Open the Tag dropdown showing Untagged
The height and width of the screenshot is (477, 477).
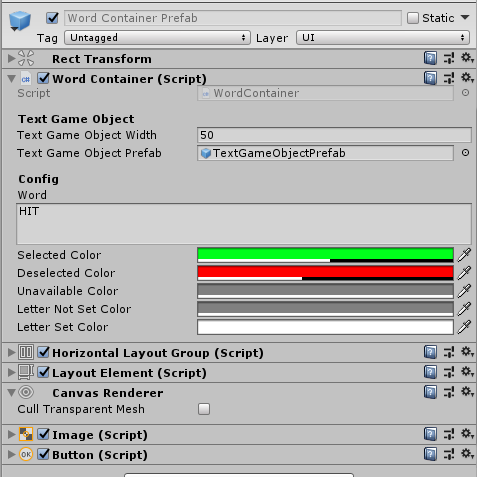[x=157, y=38]
